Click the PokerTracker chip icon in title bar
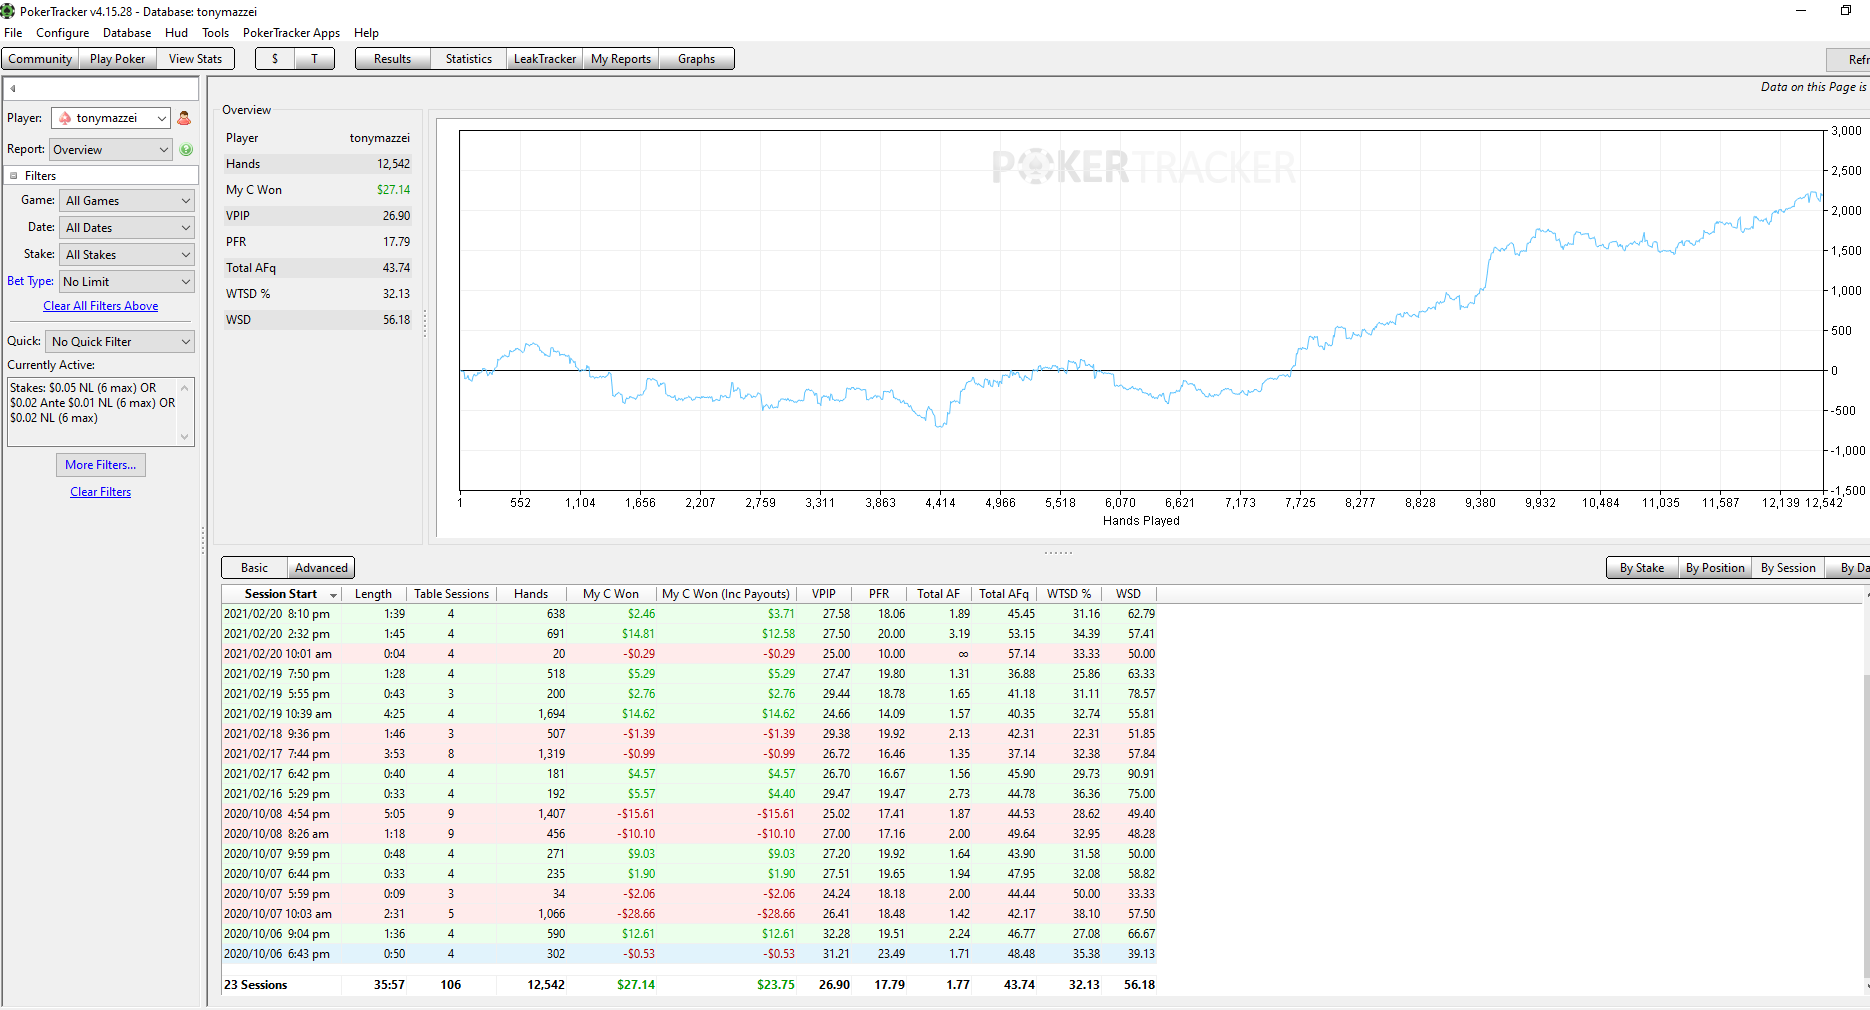Image resolution: width=1870 pixels, height=1010 pixels. pyautogui.click(x=8, y=11)
